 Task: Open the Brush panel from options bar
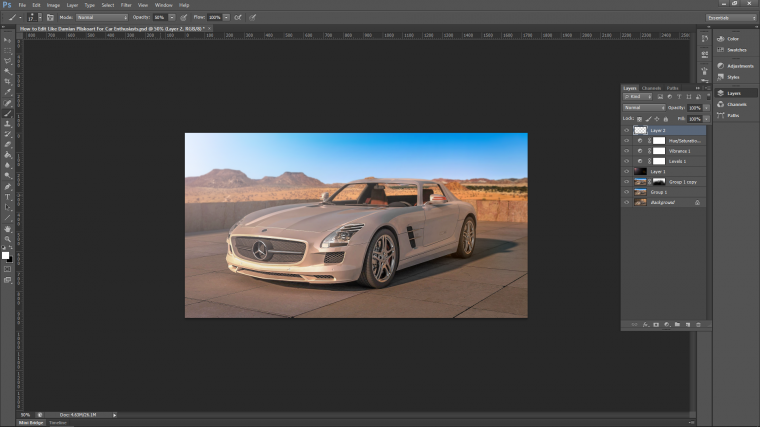[50, 17]
